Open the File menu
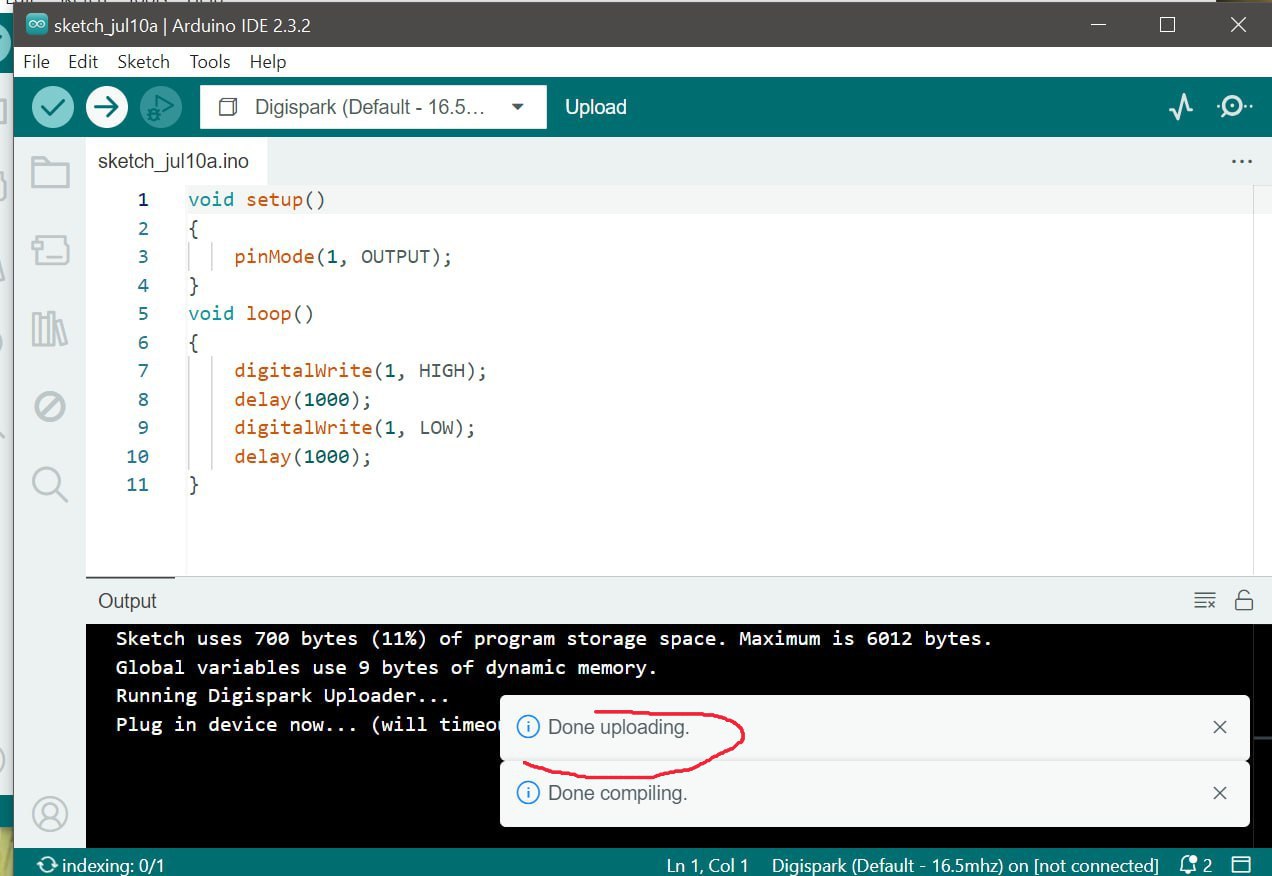 pyautogui.click(x=36, y=62)
